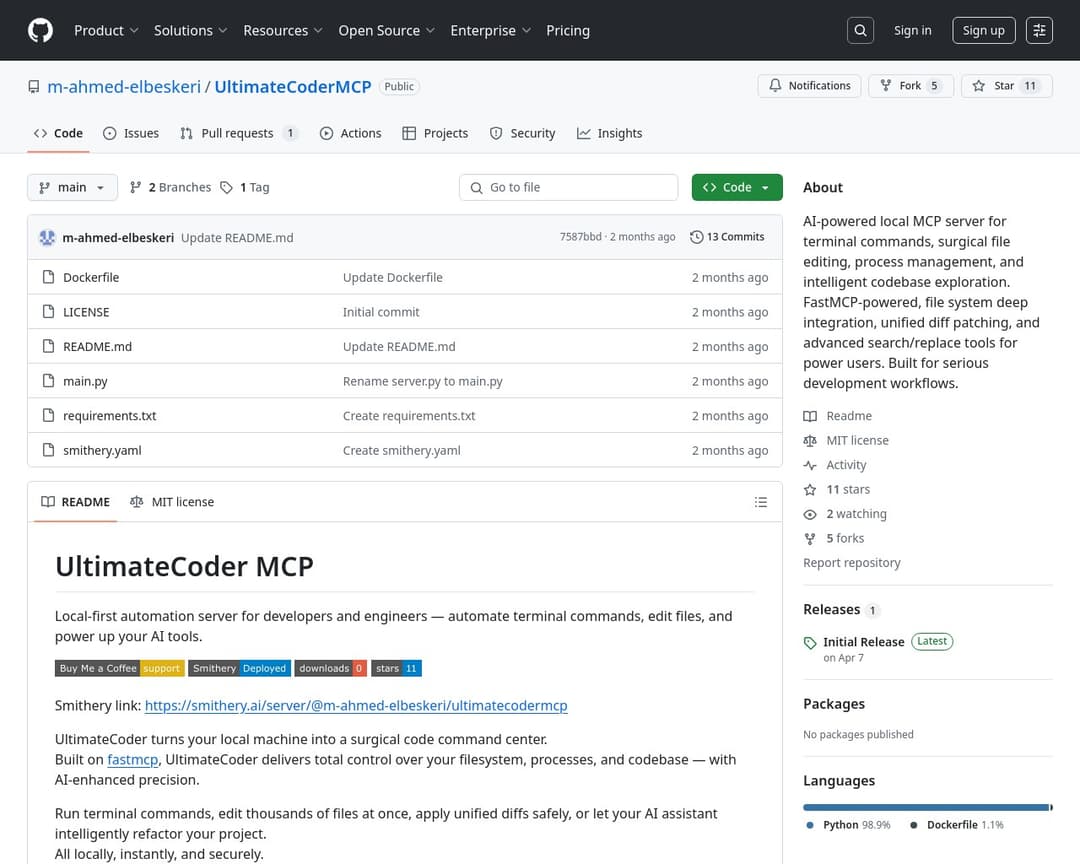
Task: Expand the Resources menu
Action: coord(282,30)
